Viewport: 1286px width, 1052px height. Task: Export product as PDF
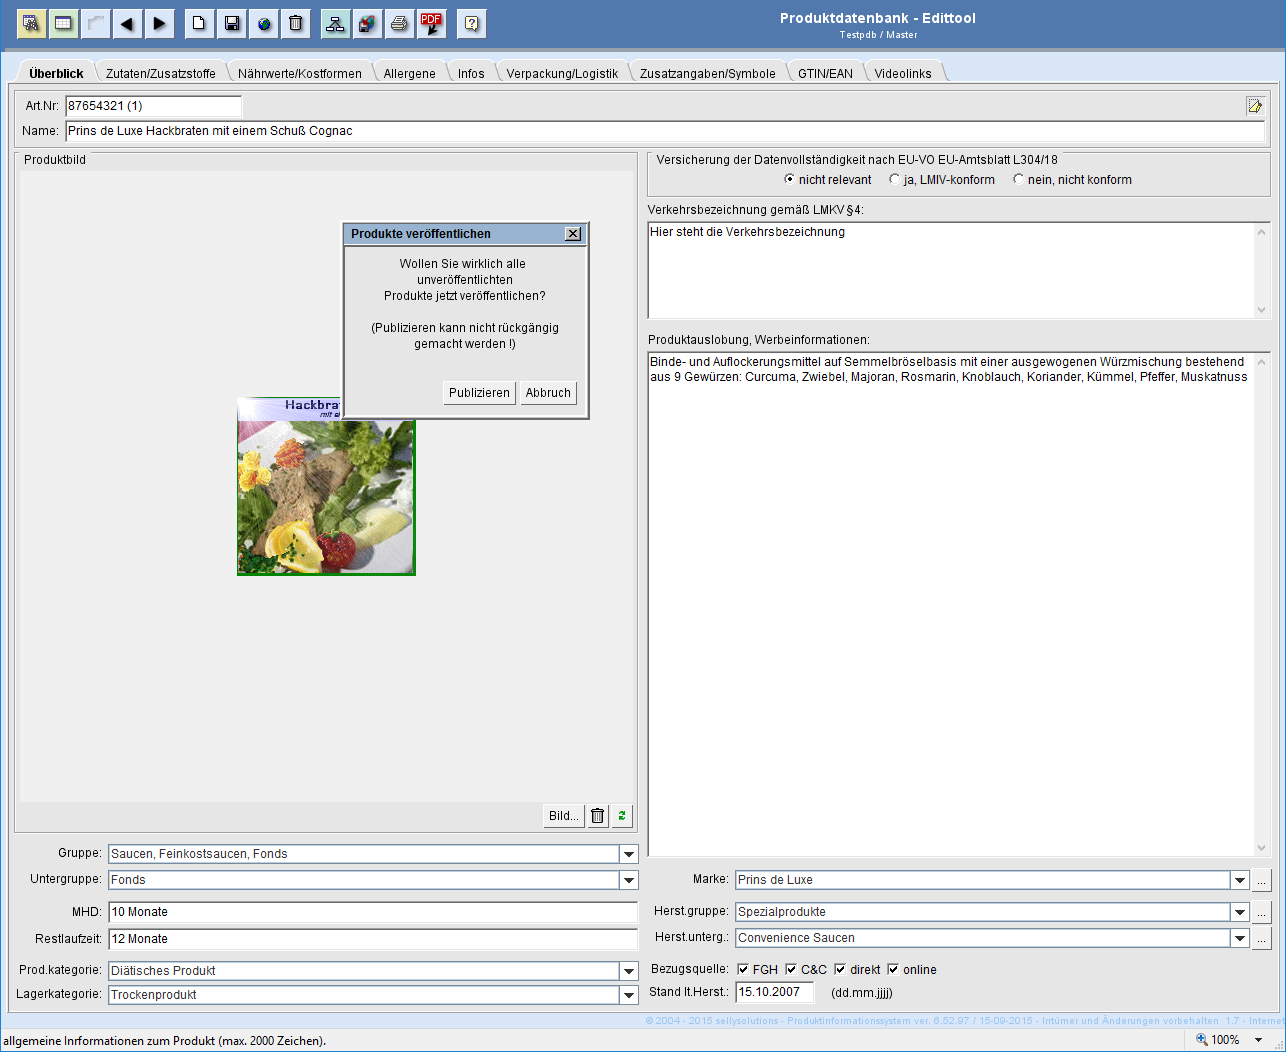432,23
